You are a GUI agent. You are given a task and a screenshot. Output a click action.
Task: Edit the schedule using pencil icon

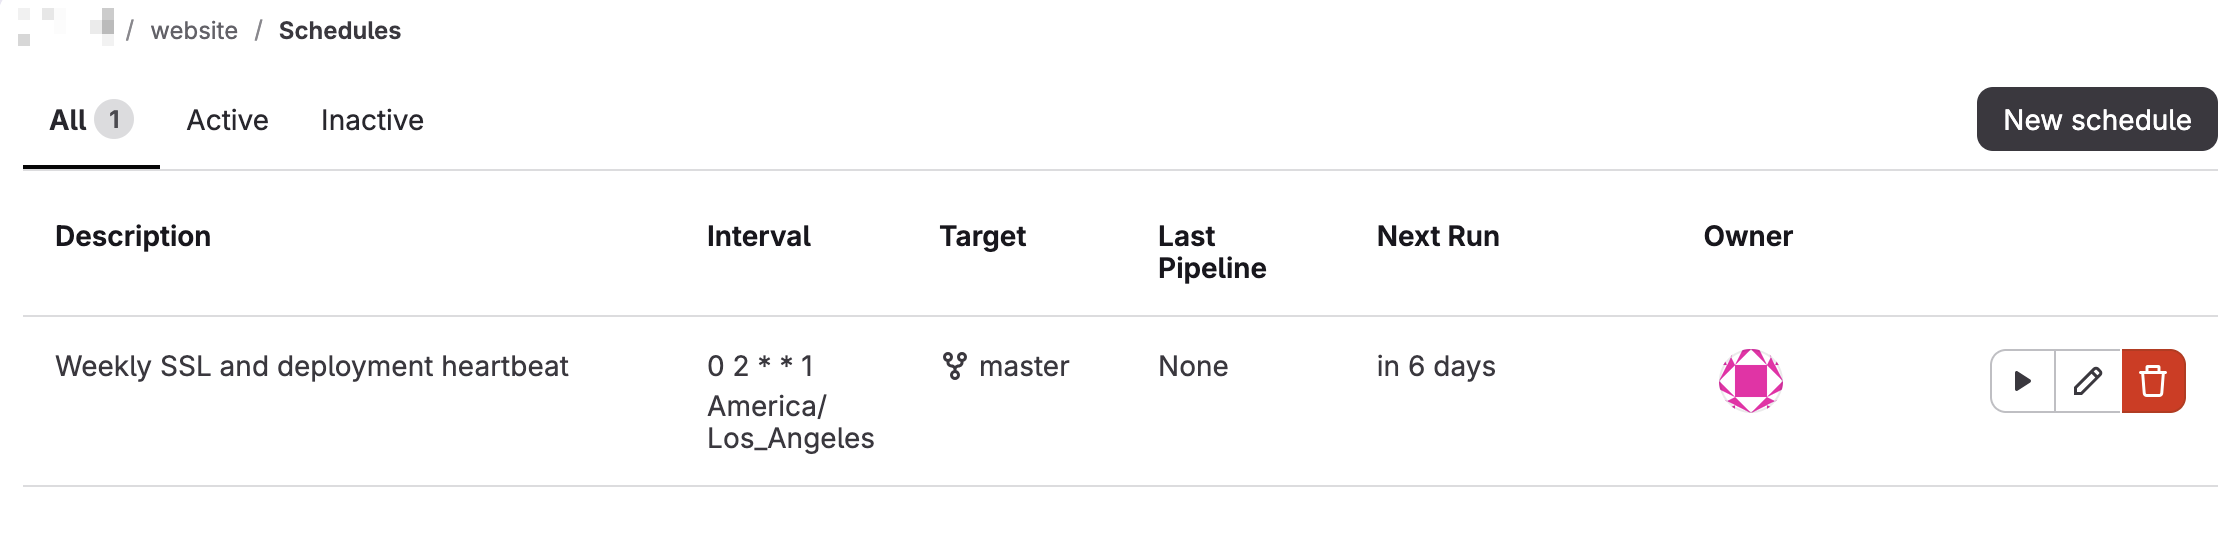tap(2088, 381)
